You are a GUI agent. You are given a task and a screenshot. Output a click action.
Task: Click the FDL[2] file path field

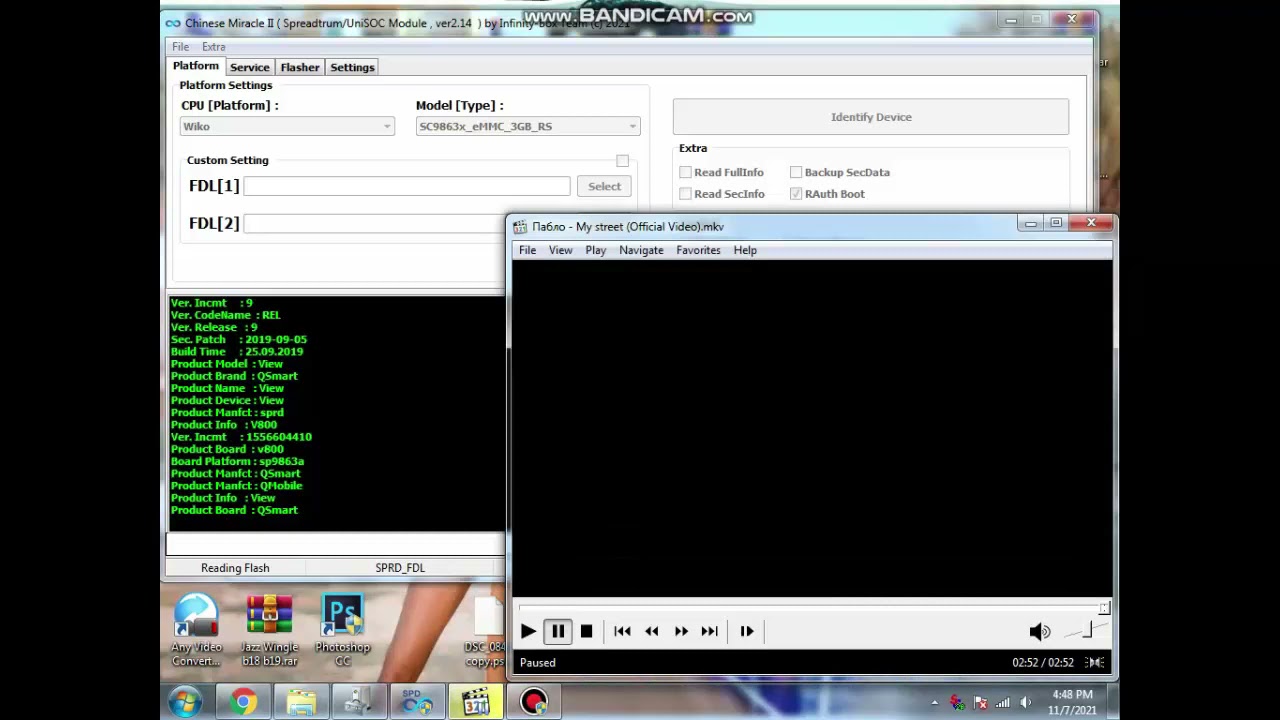tap(375, 223)
